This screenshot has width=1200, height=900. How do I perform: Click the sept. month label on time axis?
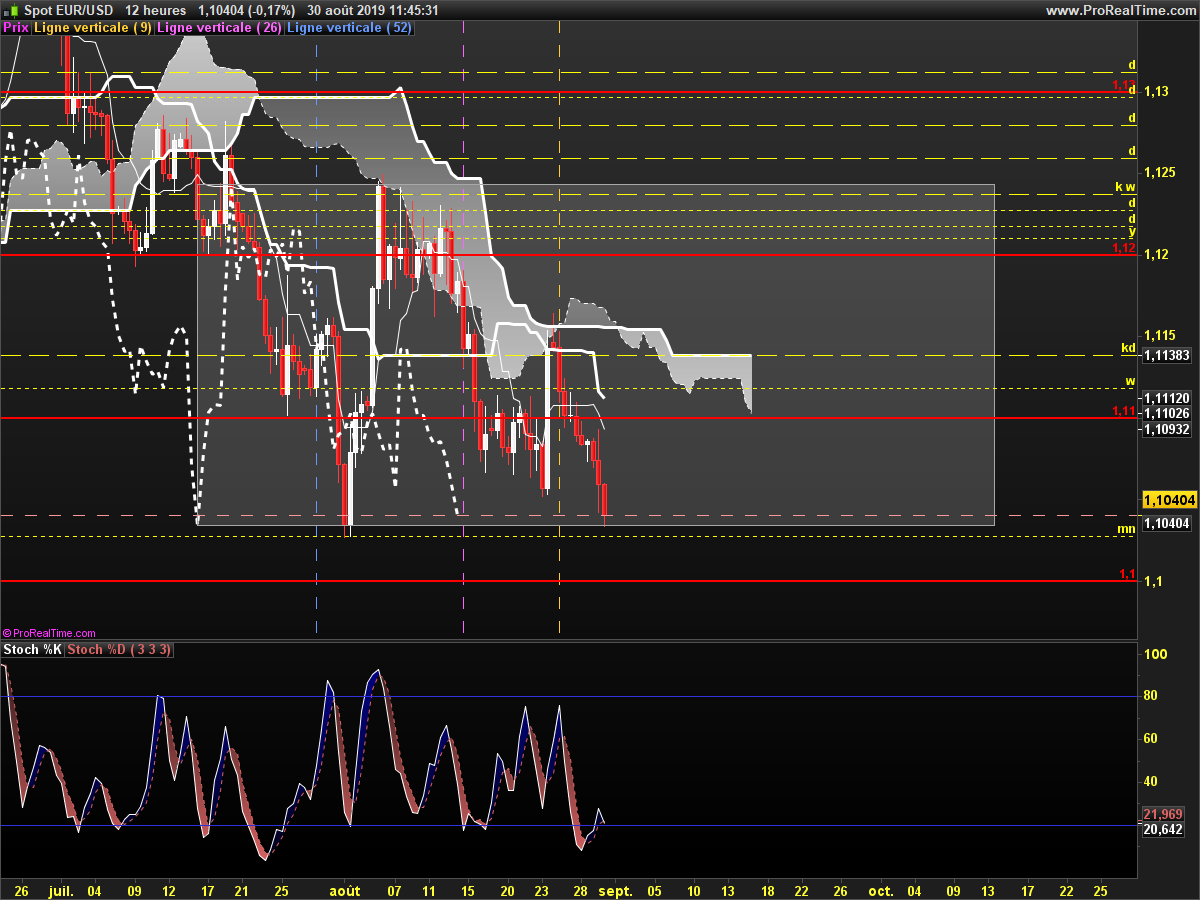(616, 889)
